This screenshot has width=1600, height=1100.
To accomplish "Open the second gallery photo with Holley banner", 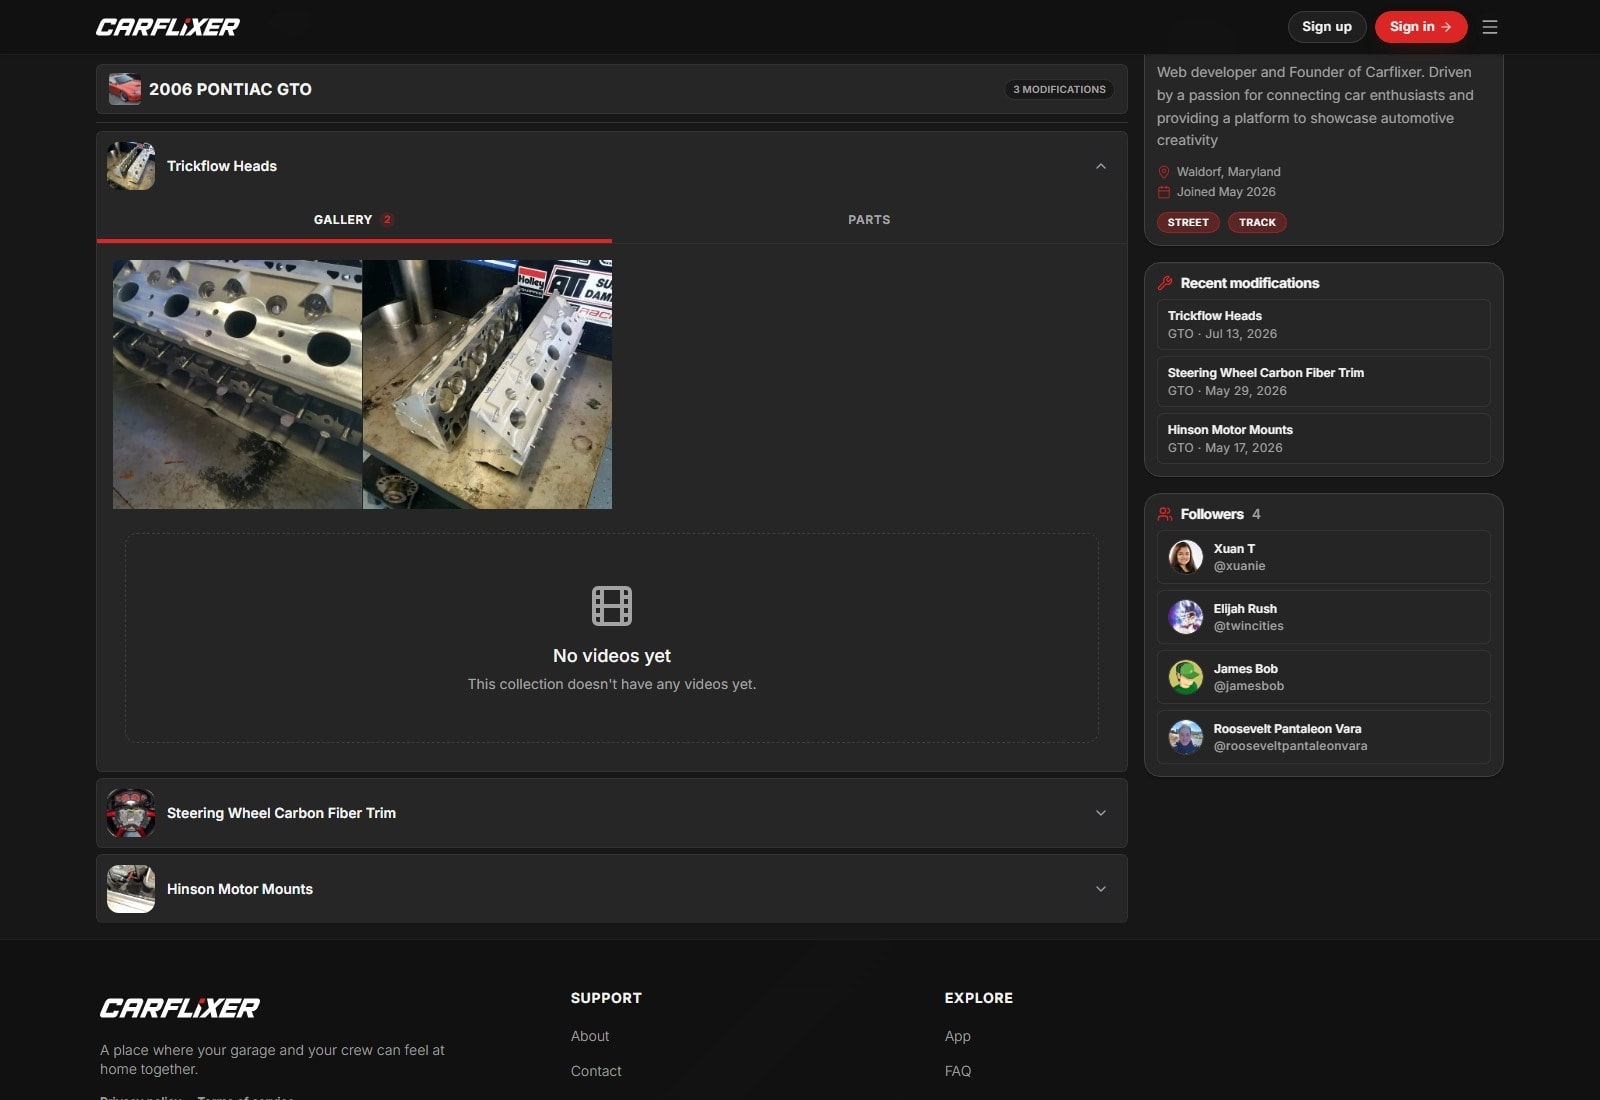I will click(487, 384).
